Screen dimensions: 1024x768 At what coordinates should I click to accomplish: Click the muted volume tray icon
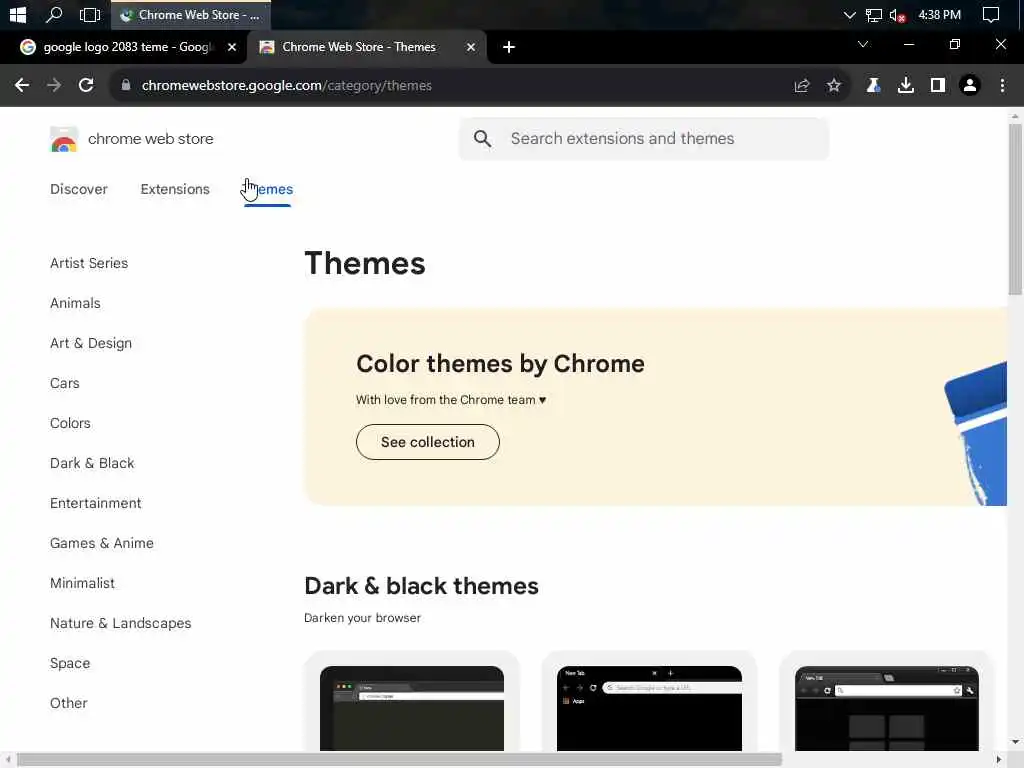tap(897, 14)
